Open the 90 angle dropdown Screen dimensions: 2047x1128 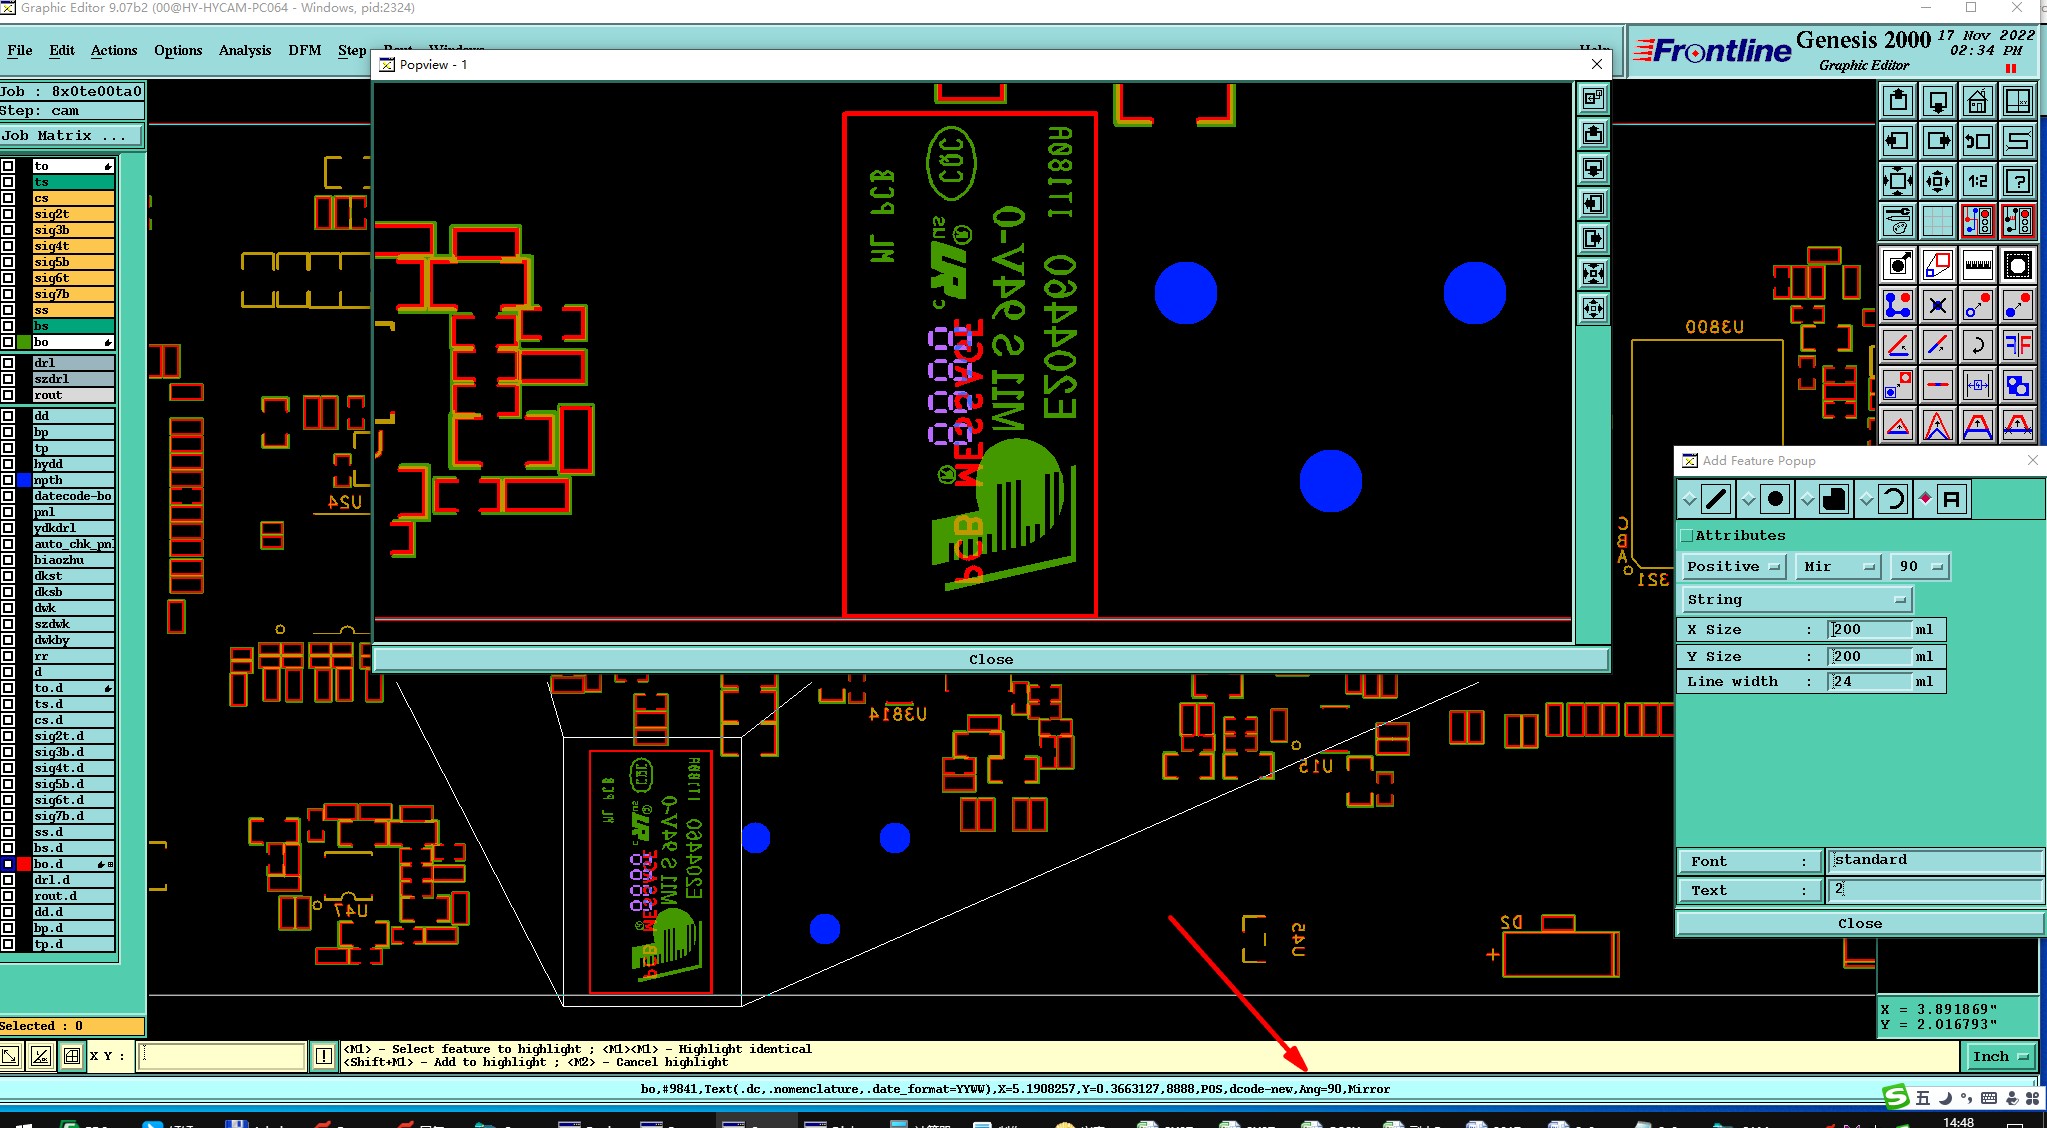click(1919, 567)
